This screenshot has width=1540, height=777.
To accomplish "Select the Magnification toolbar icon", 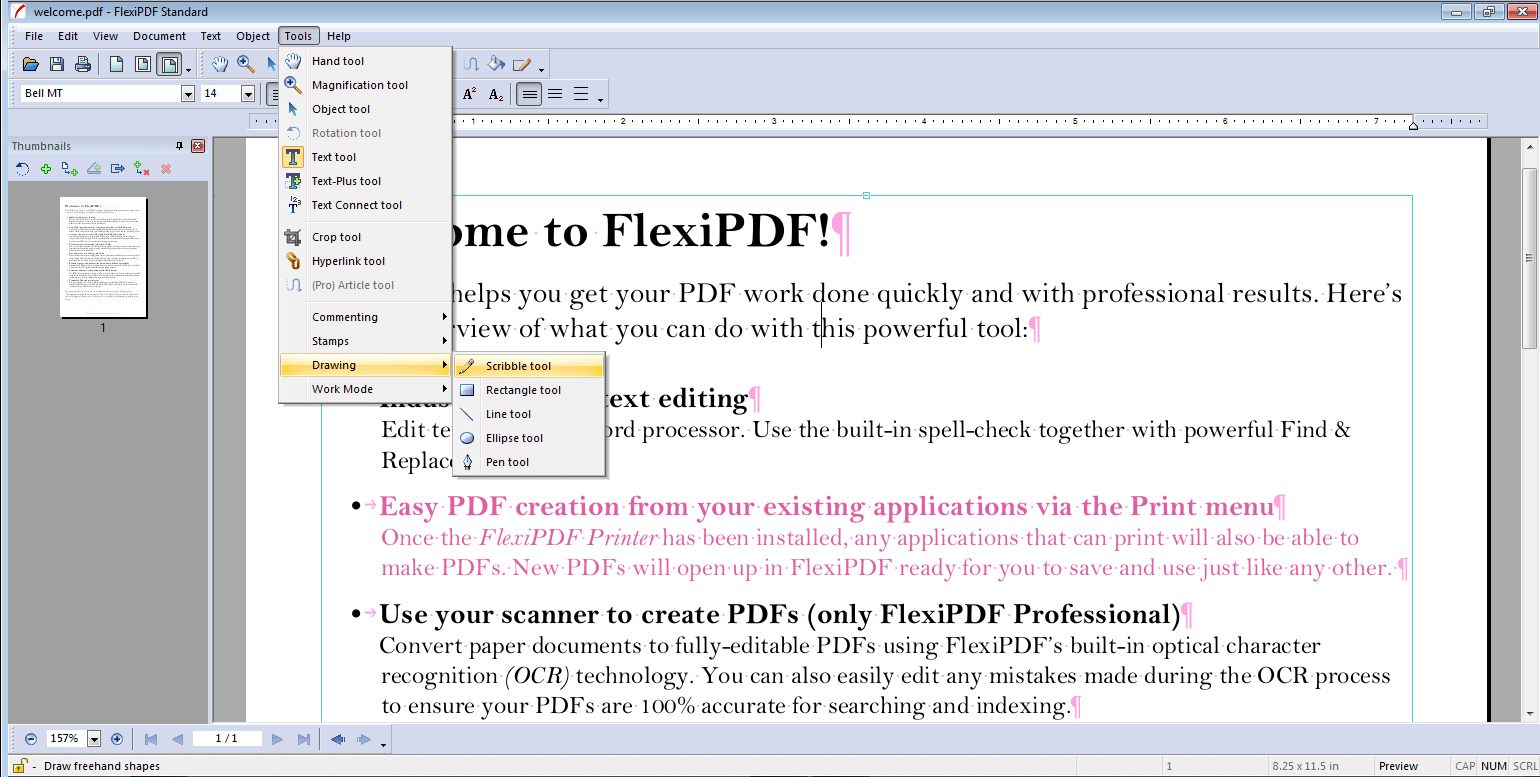I will [x=245, y=65].
